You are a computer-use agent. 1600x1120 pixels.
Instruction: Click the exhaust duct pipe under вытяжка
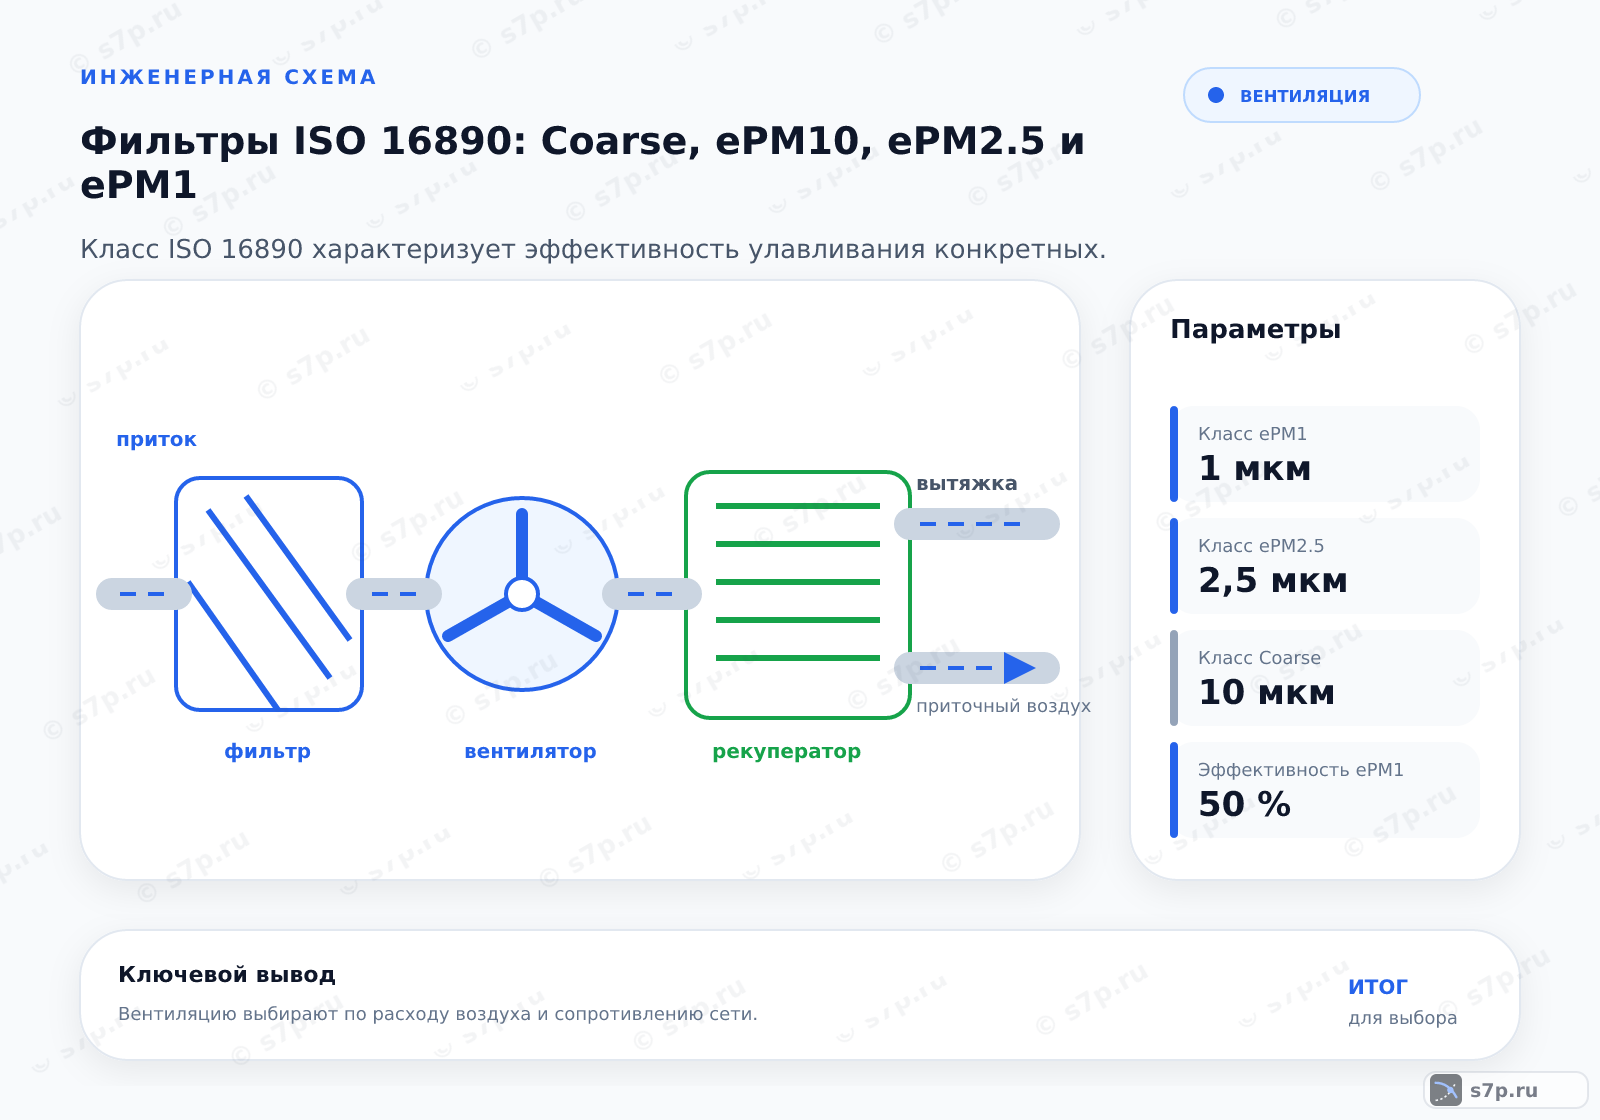click(977, 524)
